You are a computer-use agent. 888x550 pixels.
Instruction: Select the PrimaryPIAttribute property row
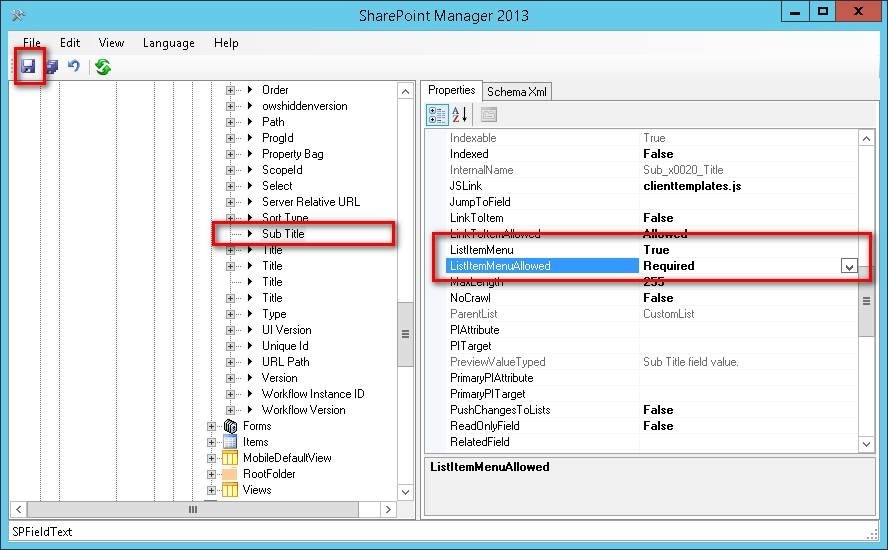(x=651, y=378)
